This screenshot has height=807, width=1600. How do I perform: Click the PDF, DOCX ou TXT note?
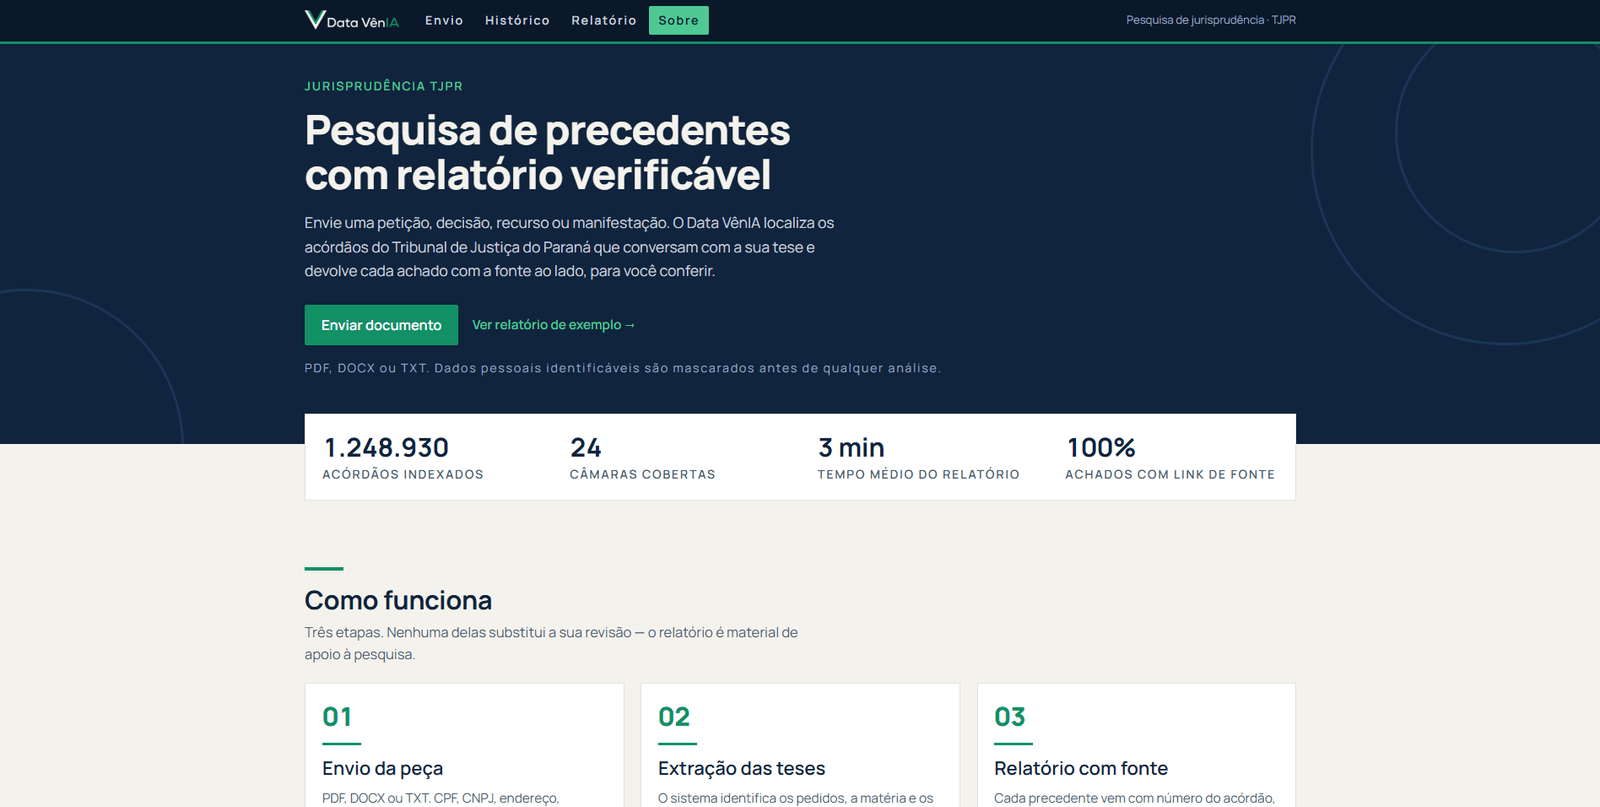pyautogui.click(x=623, y=368)
